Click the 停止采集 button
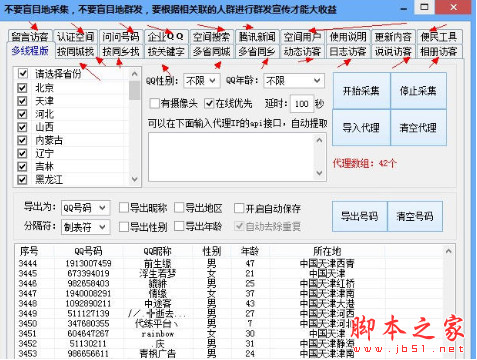The width and height of the screenshot is (477, 360). [x=418, y=91]
